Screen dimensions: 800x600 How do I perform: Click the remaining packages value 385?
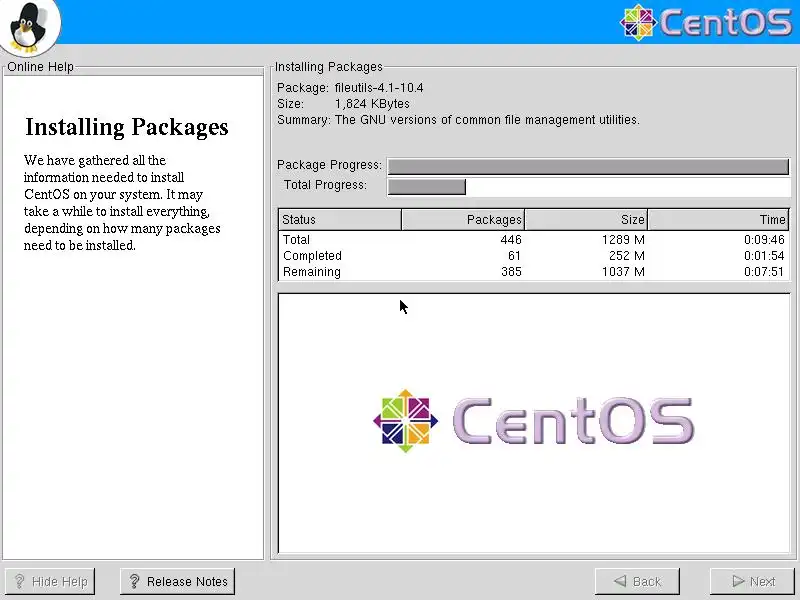coord(511,271)
